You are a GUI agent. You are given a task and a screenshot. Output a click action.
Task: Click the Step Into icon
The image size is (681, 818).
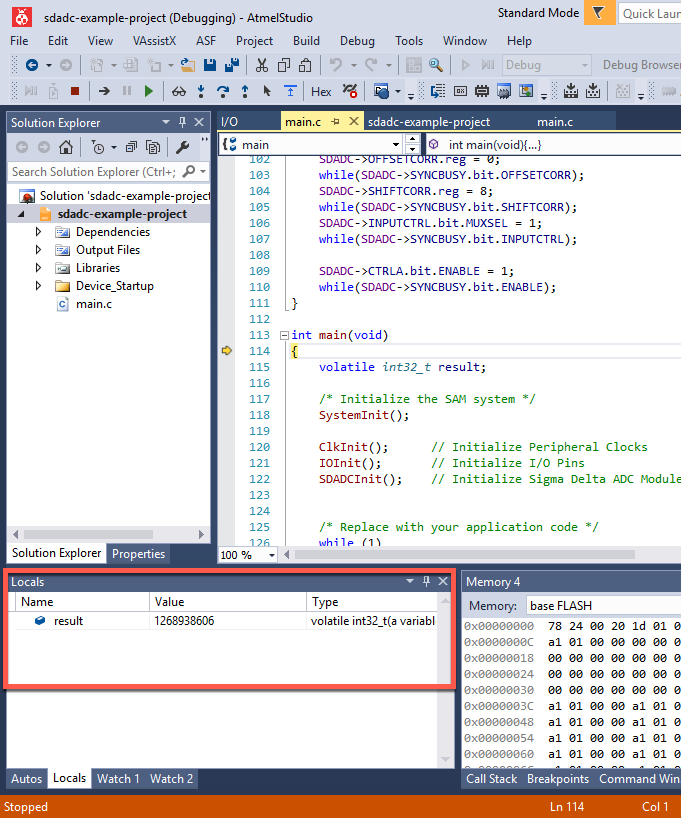[x=201, y=92]
